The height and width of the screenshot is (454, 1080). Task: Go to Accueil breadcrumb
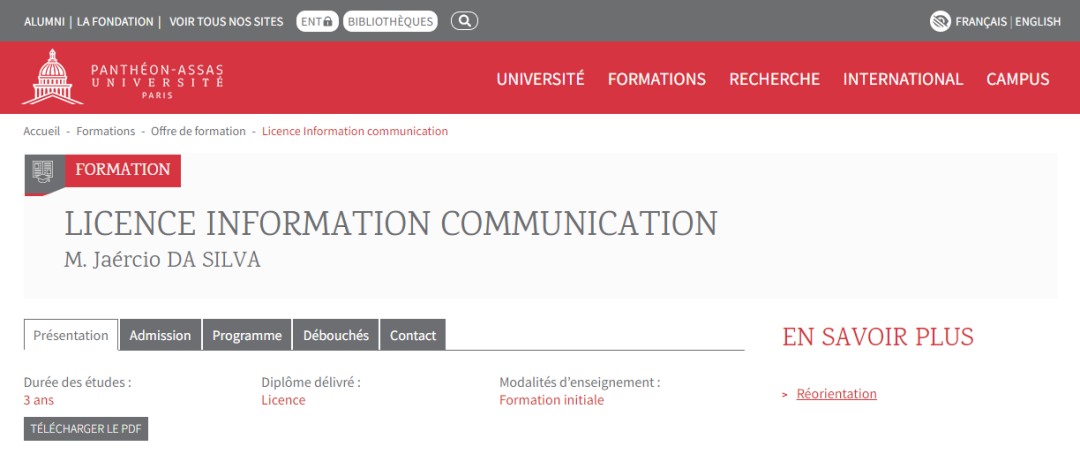tap(42, 131)
